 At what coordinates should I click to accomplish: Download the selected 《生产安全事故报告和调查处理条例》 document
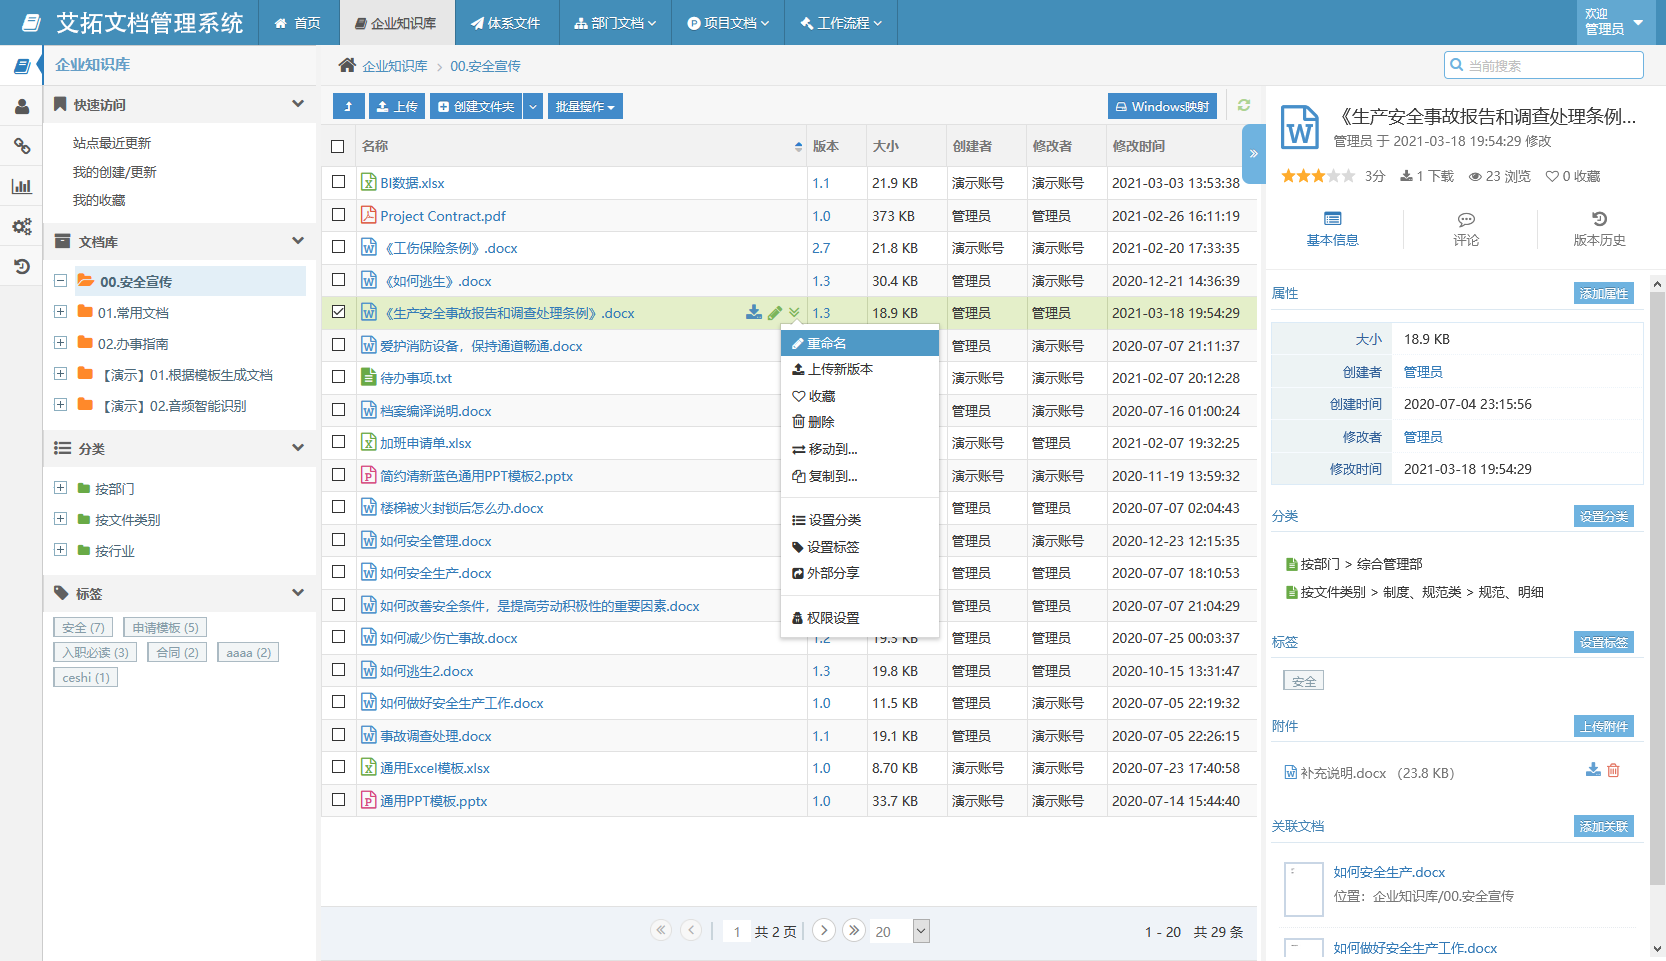pos(753,312)
